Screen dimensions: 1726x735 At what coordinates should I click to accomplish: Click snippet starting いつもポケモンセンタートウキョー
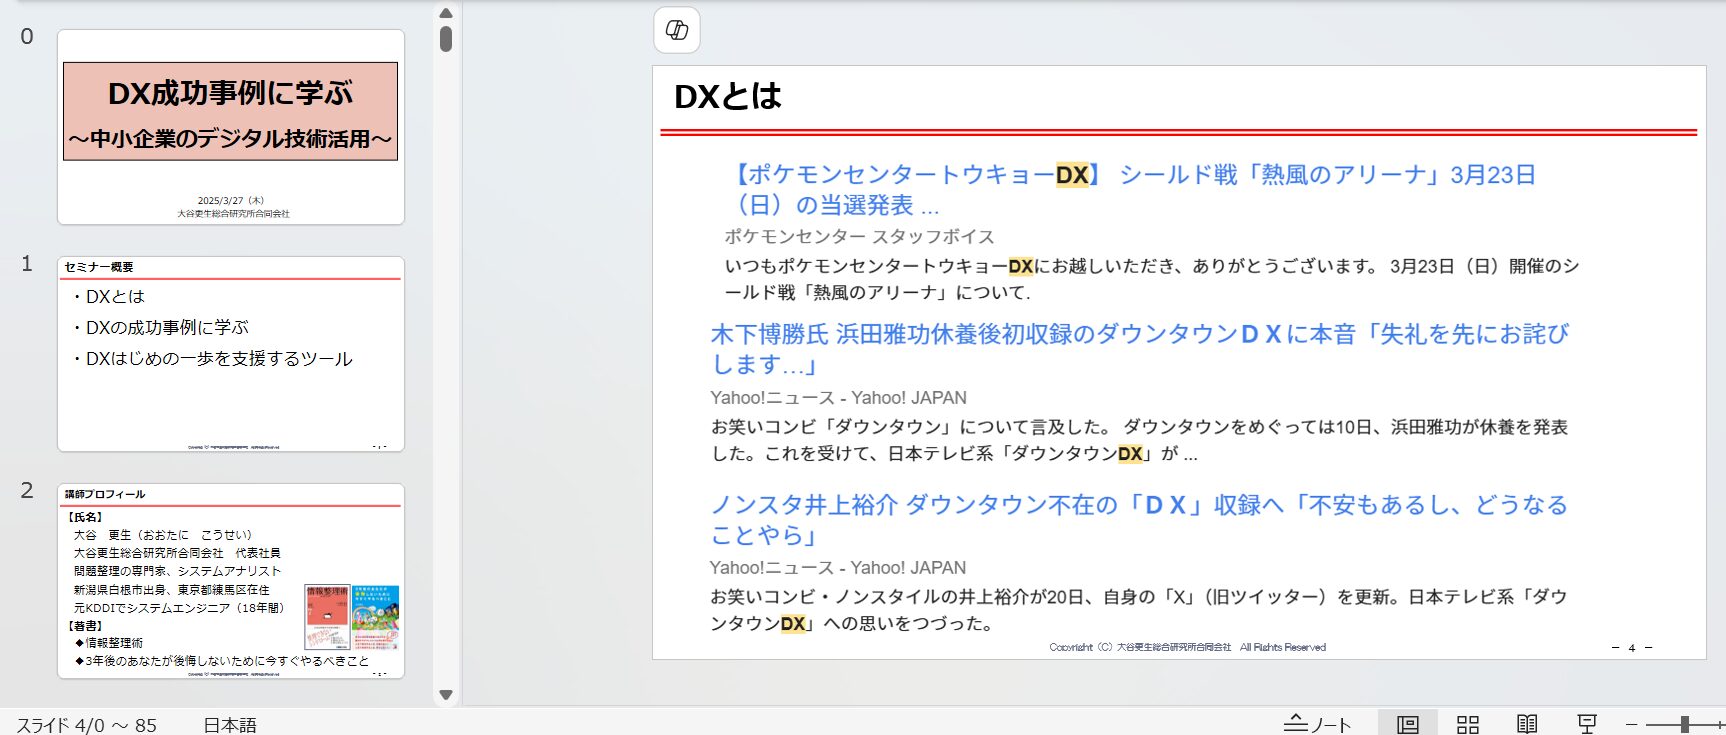click(1152, 280)
